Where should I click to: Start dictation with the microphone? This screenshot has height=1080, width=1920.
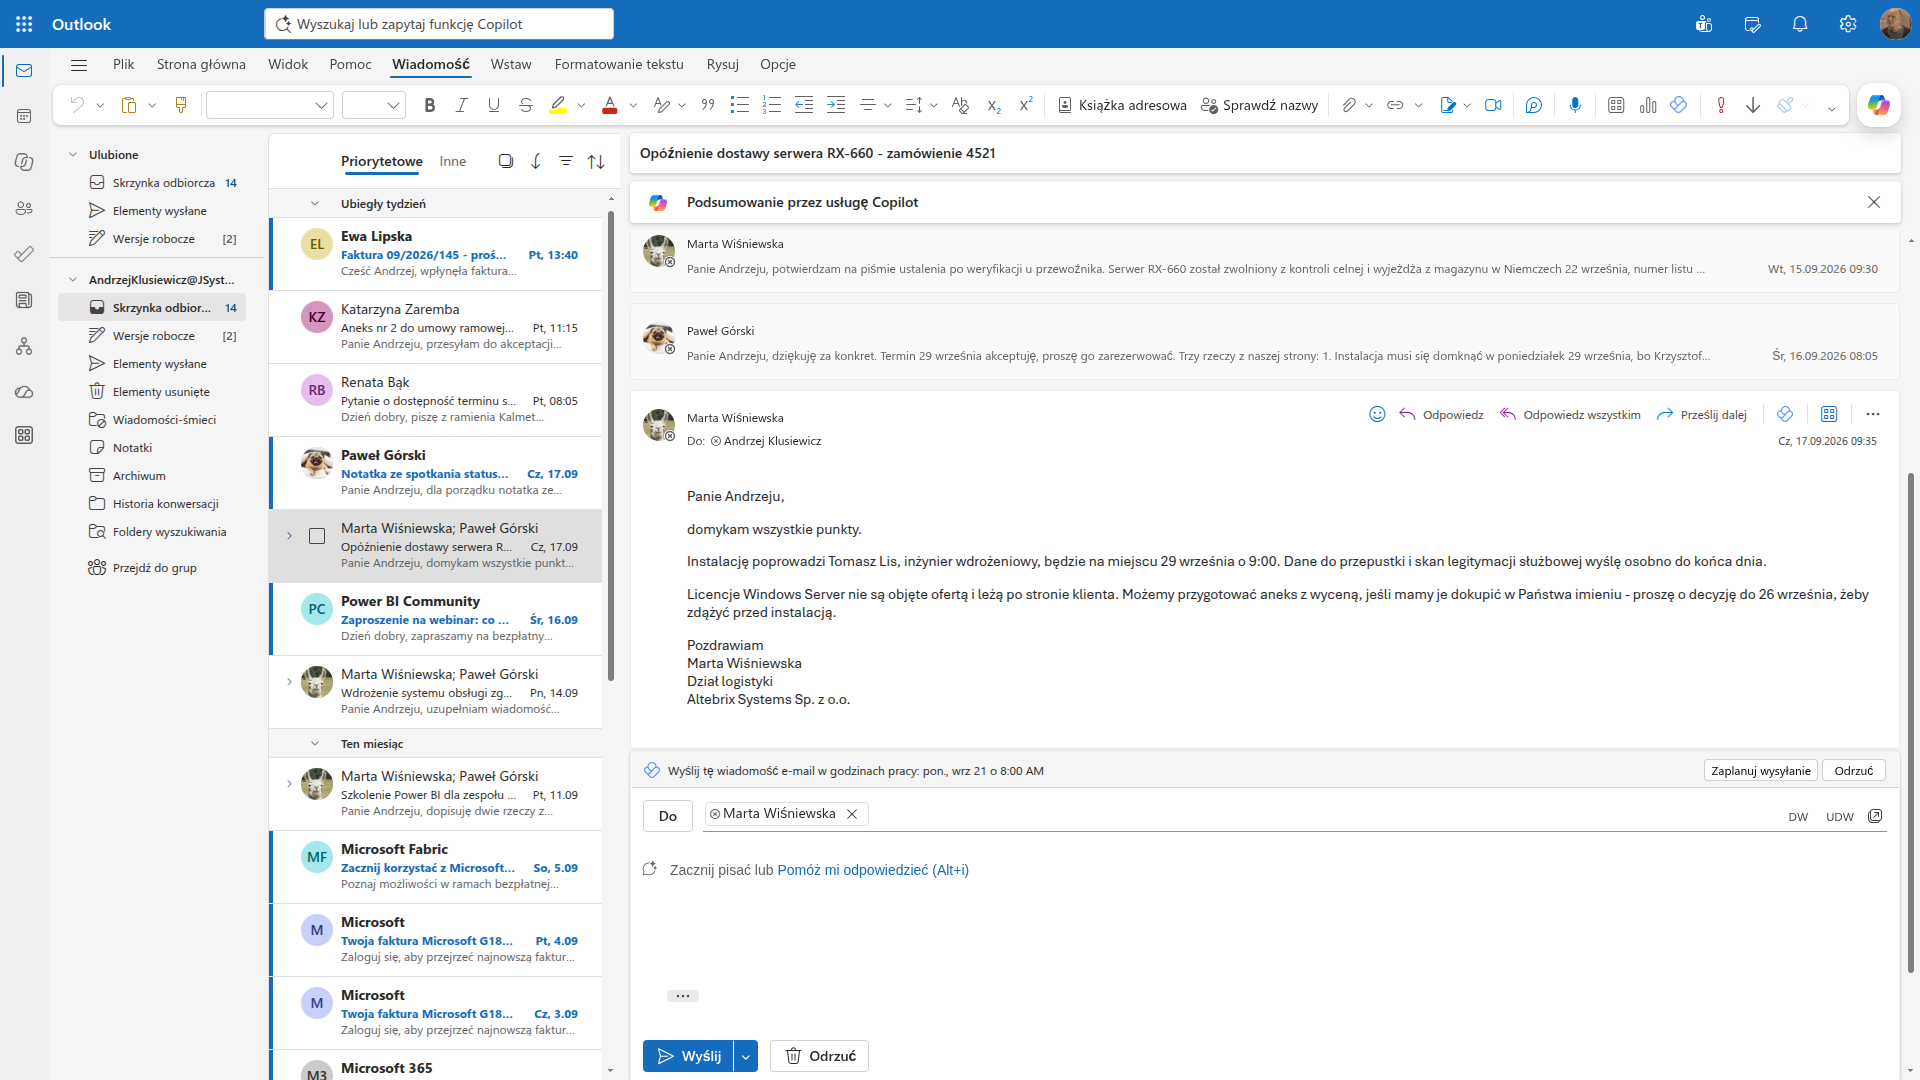coord(1575,105)
